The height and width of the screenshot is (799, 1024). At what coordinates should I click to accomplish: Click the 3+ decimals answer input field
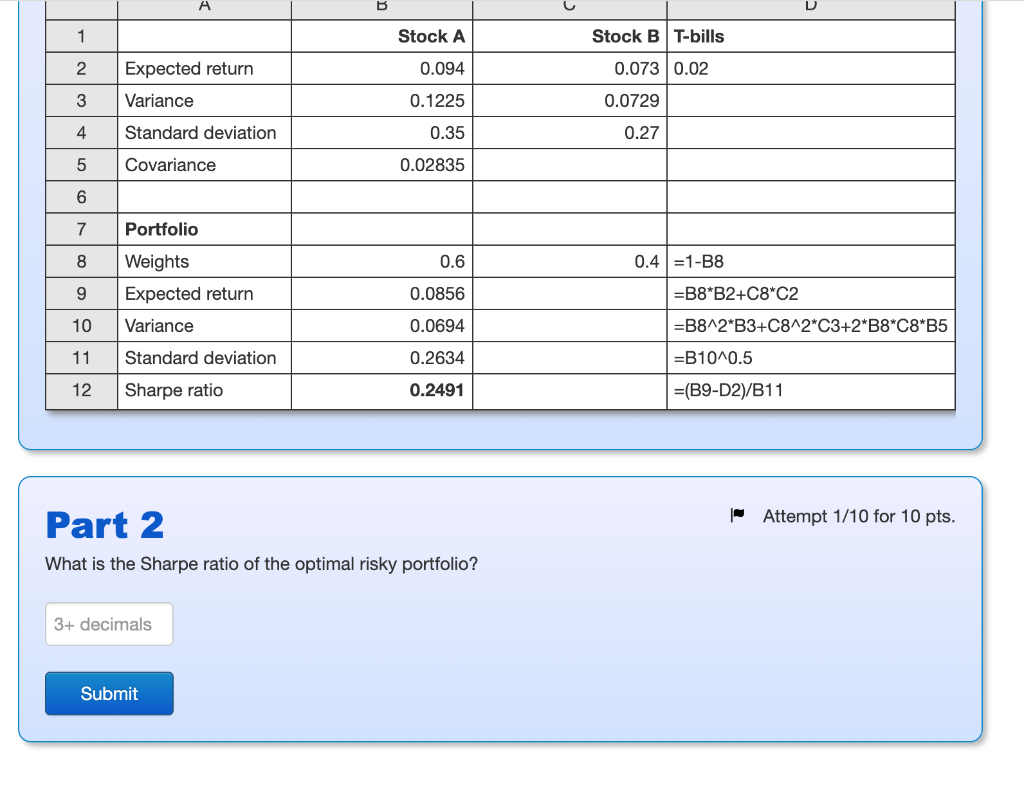pyautogui.click(x=109, y=624)
